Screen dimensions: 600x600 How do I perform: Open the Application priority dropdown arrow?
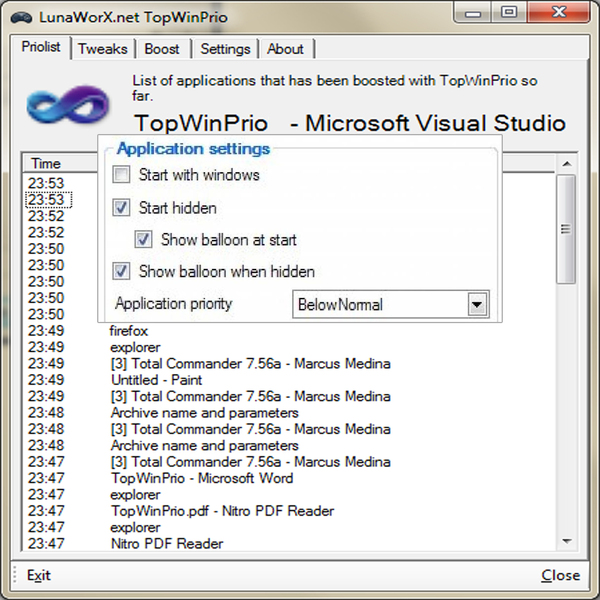point(477,305)
